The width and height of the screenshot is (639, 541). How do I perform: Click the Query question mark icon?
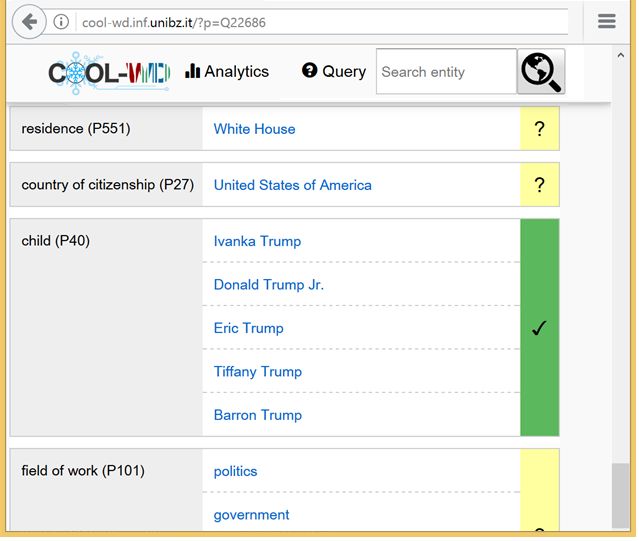click(309, 70)
